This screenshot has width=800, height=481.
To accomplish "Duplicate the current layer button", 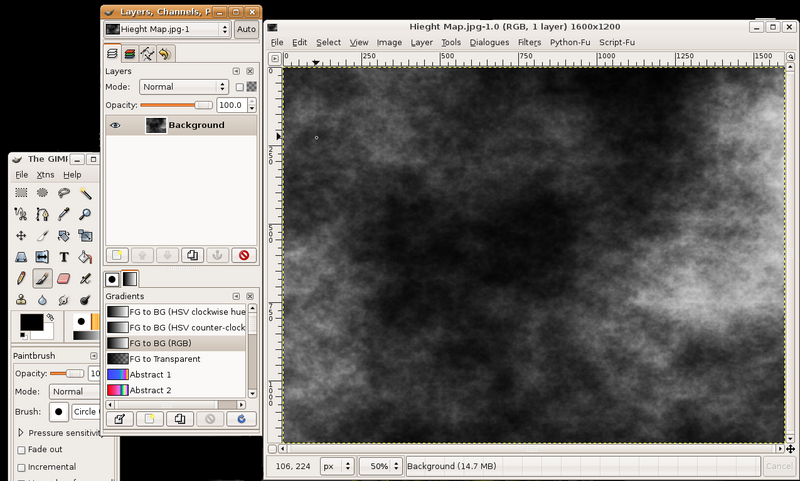I will pos(192,255).
